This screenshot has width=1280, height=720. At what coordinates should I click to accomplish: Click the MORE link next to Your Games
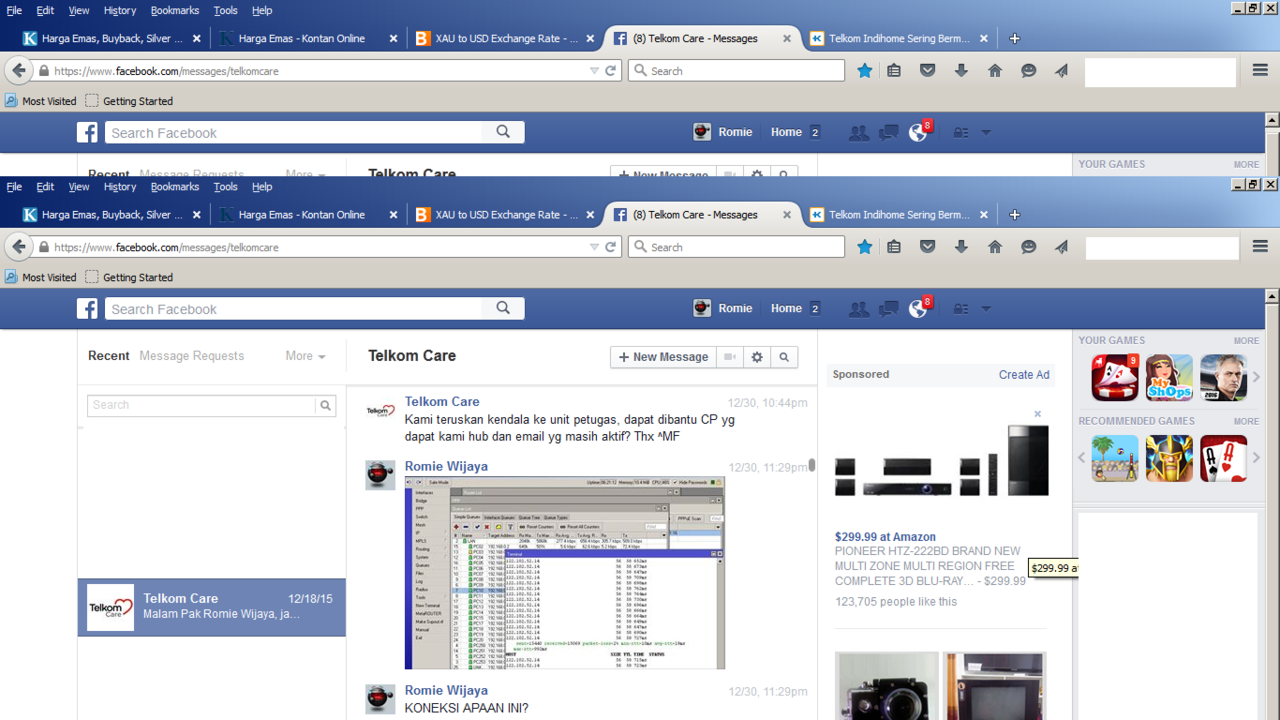(x=1246, y=341)
